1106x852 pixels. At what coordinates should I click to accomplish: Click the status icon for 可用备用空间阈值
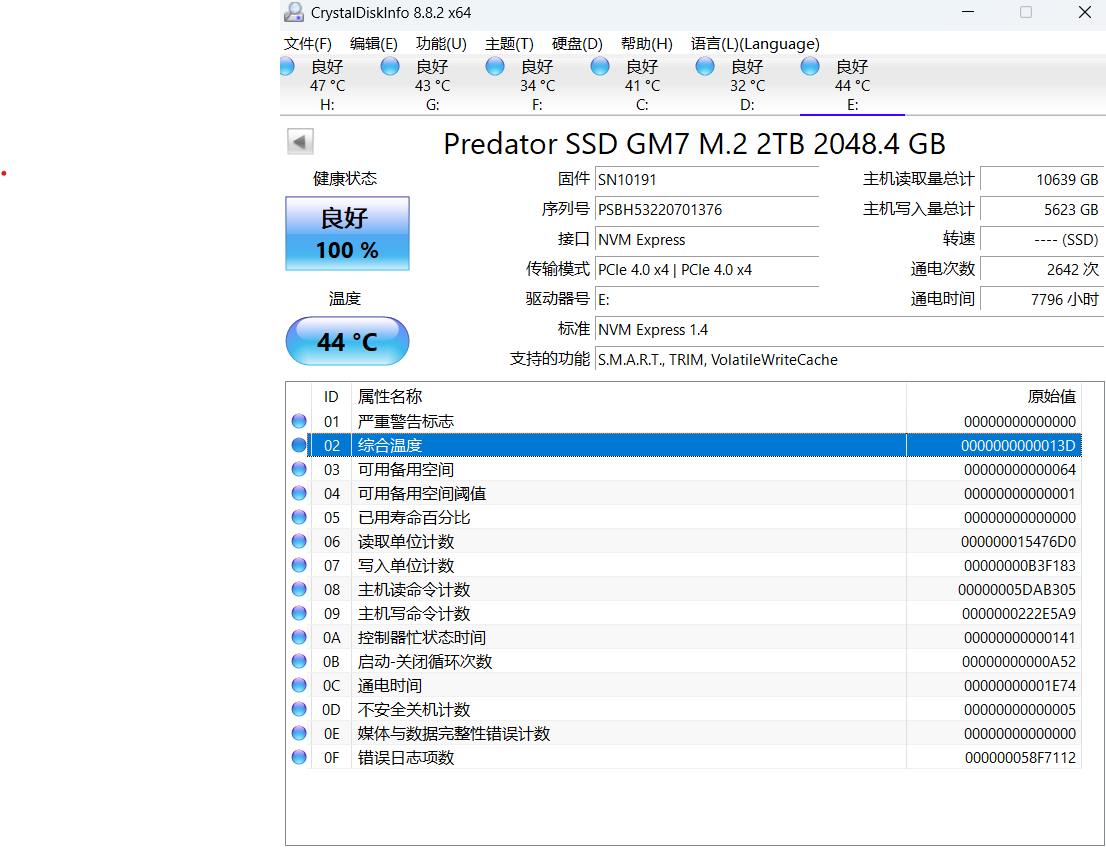coord(299,493)
